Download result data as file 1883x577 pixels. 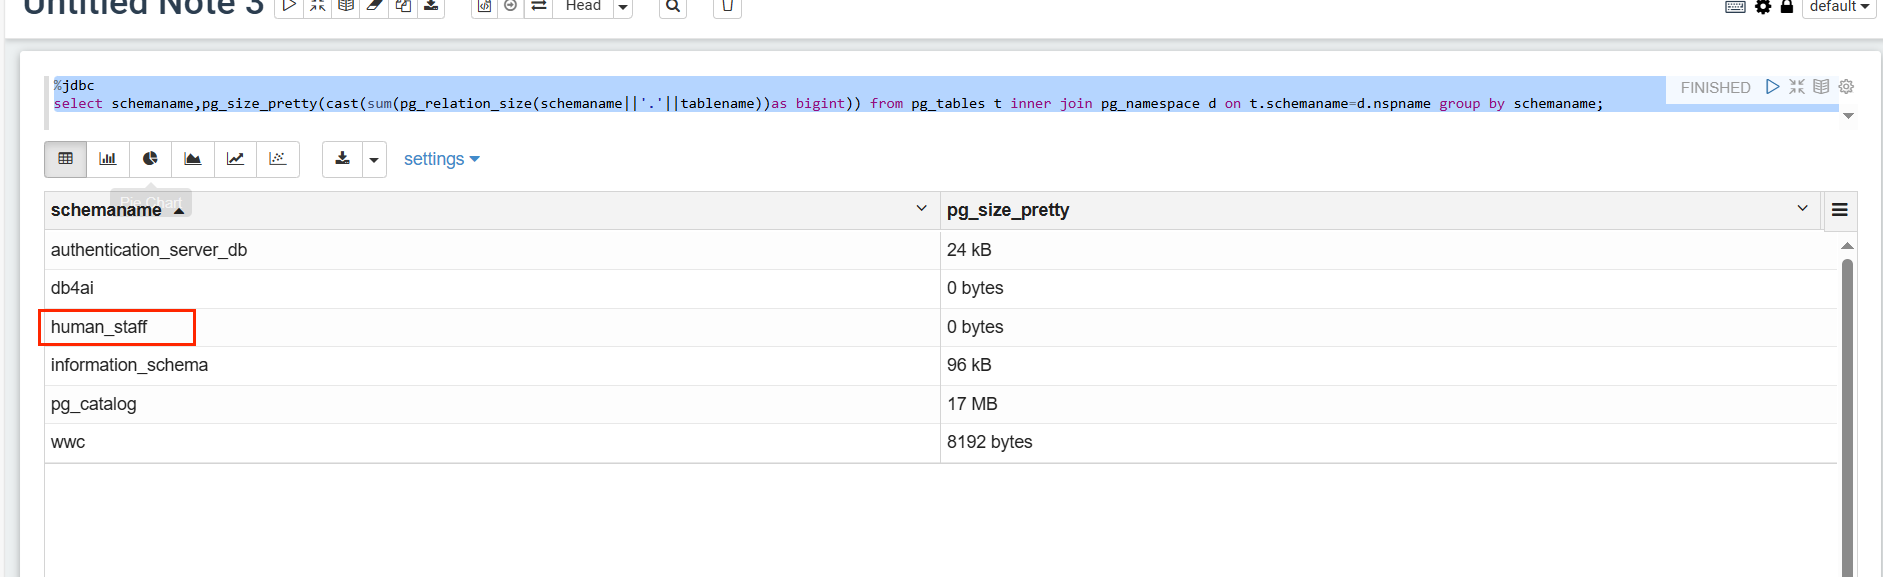click(342, 159)
